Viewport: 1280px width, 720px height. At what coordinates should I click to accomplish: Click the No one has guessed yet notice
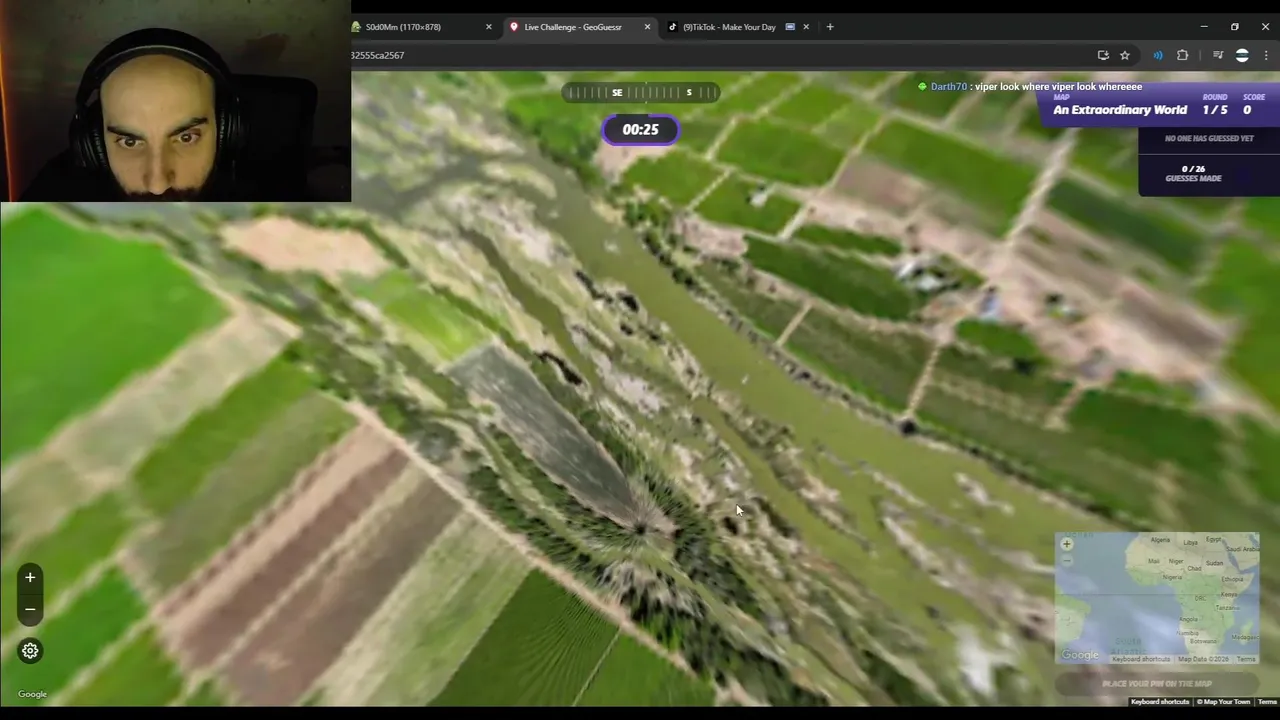tap(1209, 138)
